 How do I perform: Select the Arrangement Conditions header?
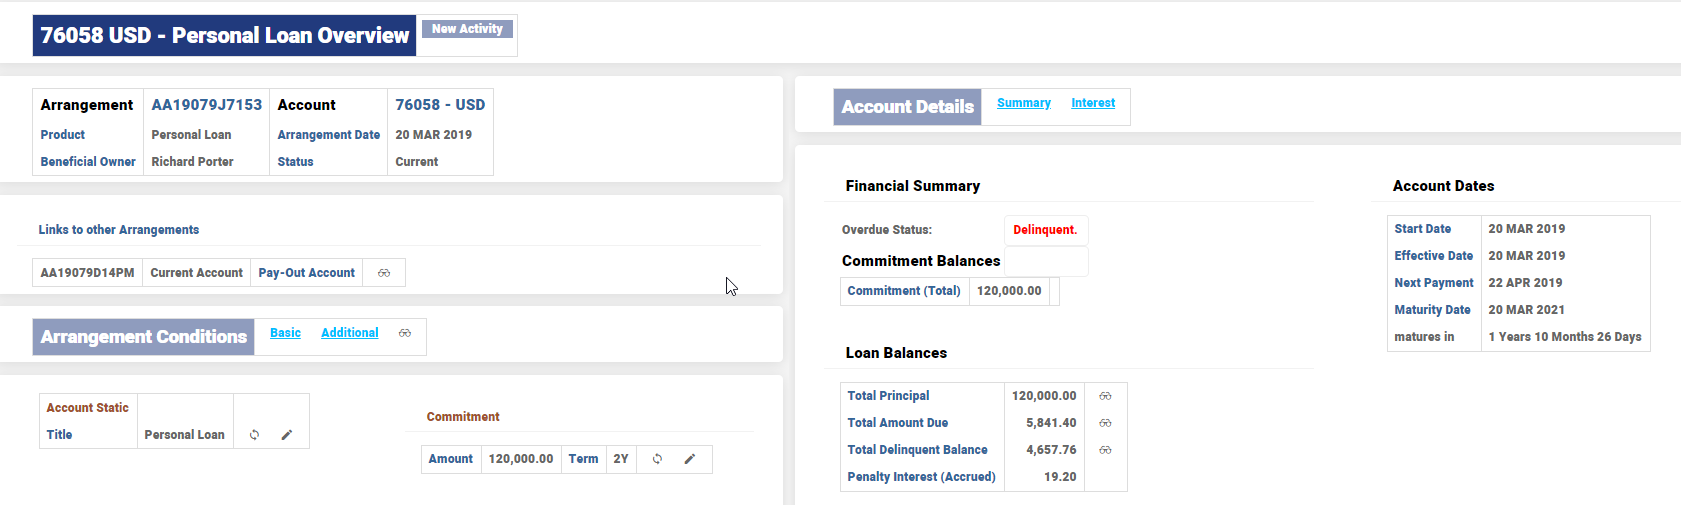(x=143, y=337)
